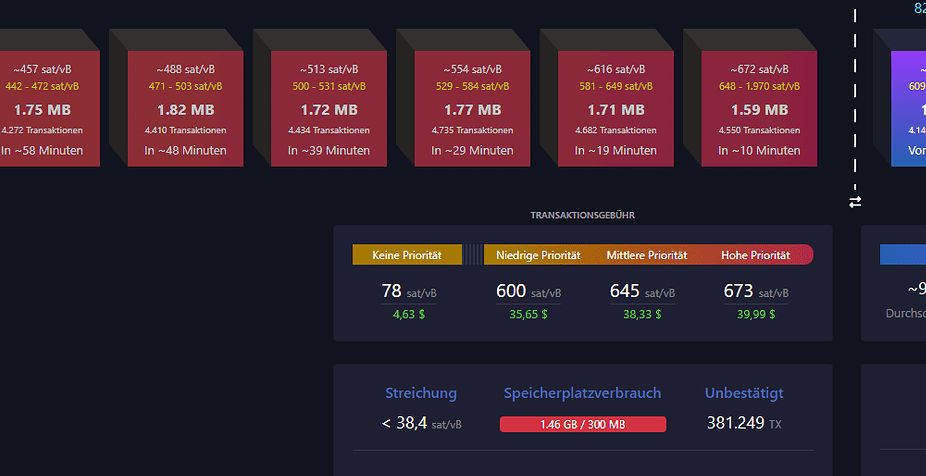
Task: Click the 600 sat/vB low priority fee
Action: pyautogui.click(x=528, y=292)
